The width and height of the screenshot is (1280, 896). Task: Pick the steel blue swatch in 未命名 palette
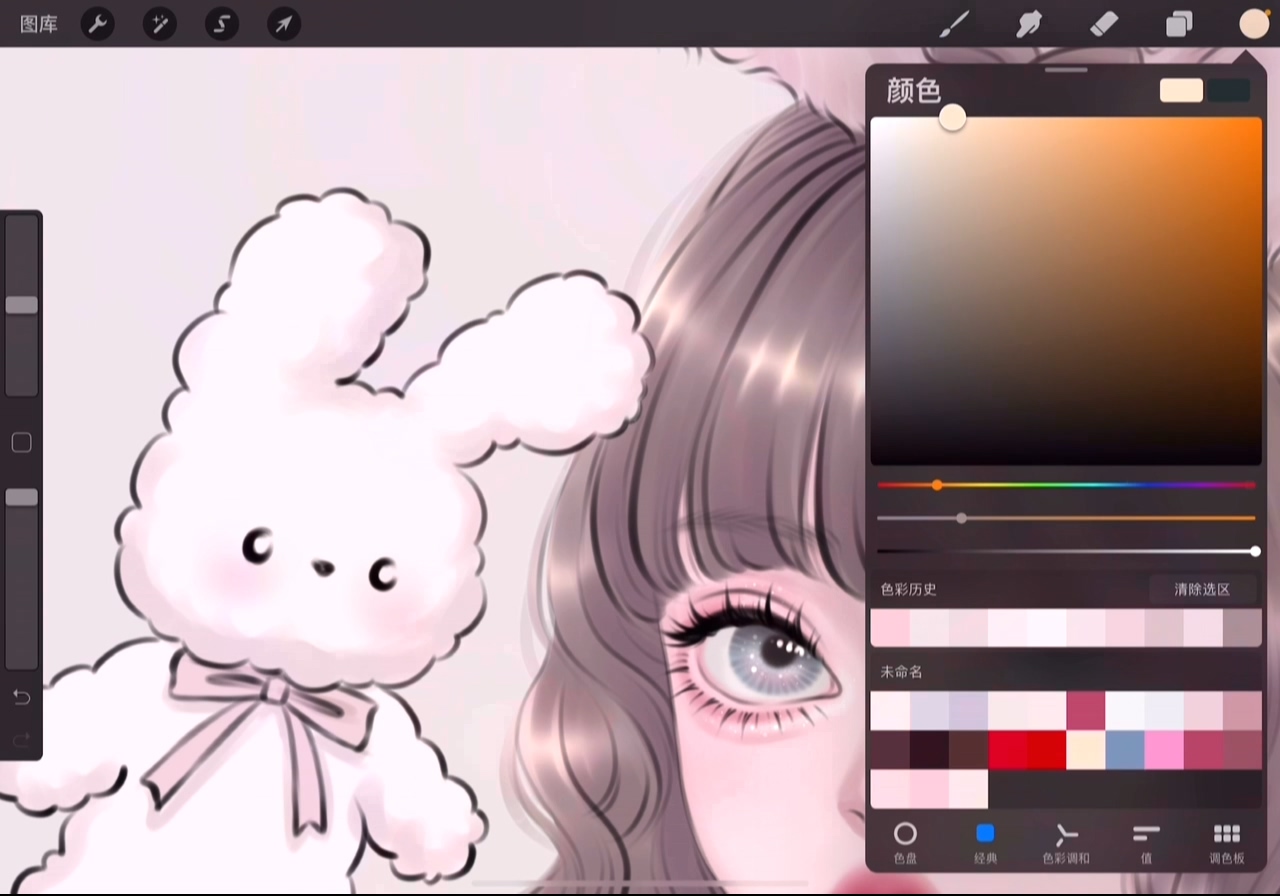1125,750
